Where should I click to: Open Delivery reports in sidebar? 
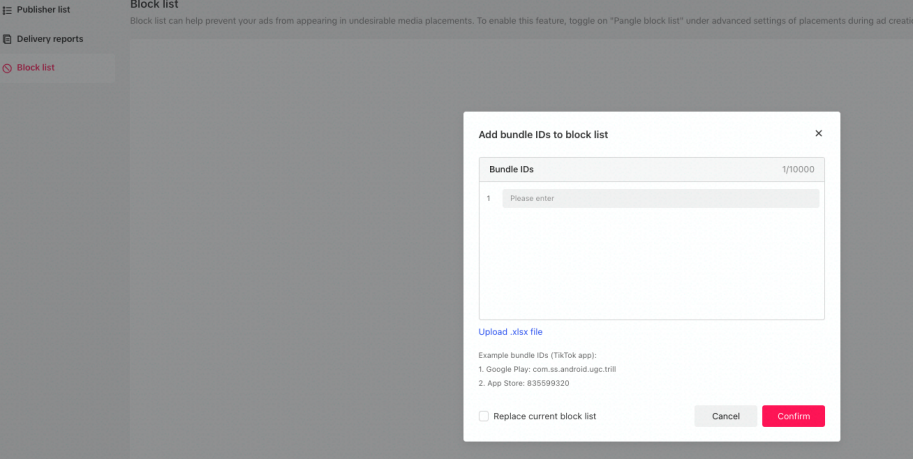(x=49, y=39)
